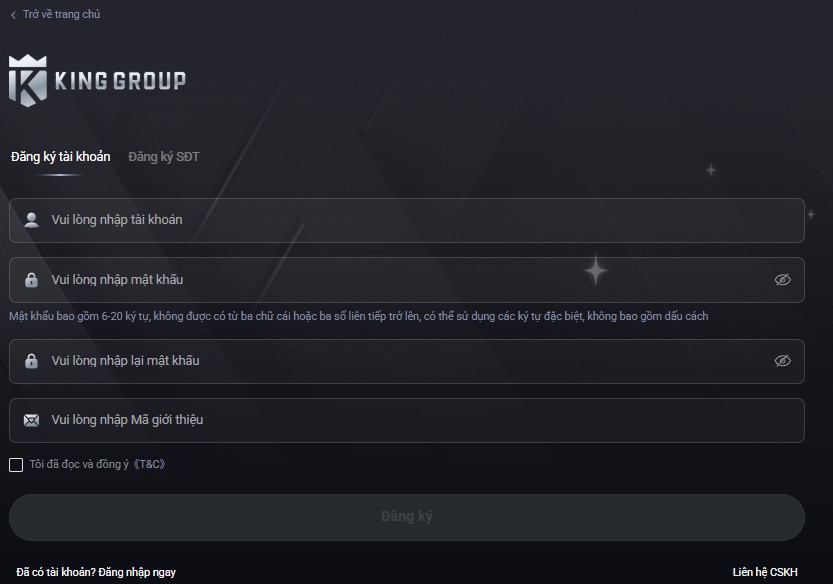Switch to the Đăng ký SĐT tab
The height and width of the screenshot is (584, 833).
click(x=164, y=157)
